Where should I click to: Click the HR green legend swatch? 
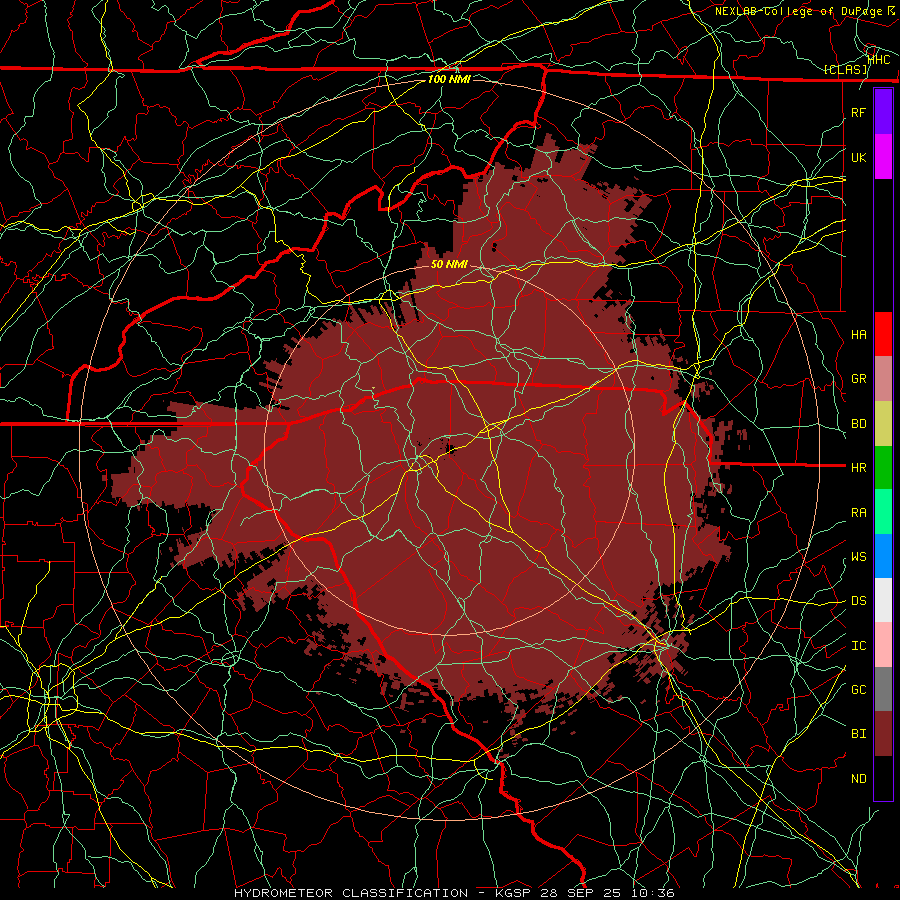[x=883, y=468]
